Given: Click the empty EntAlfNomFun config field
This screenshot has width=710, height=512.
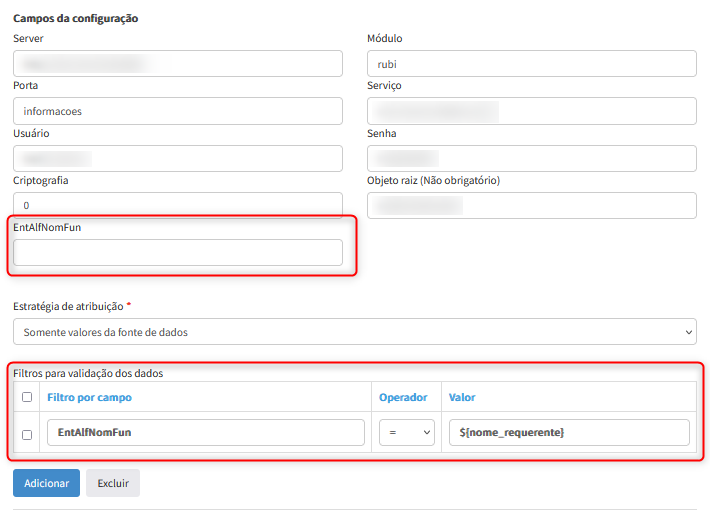Looking at the screenshot, I should (x=178, y=252).
